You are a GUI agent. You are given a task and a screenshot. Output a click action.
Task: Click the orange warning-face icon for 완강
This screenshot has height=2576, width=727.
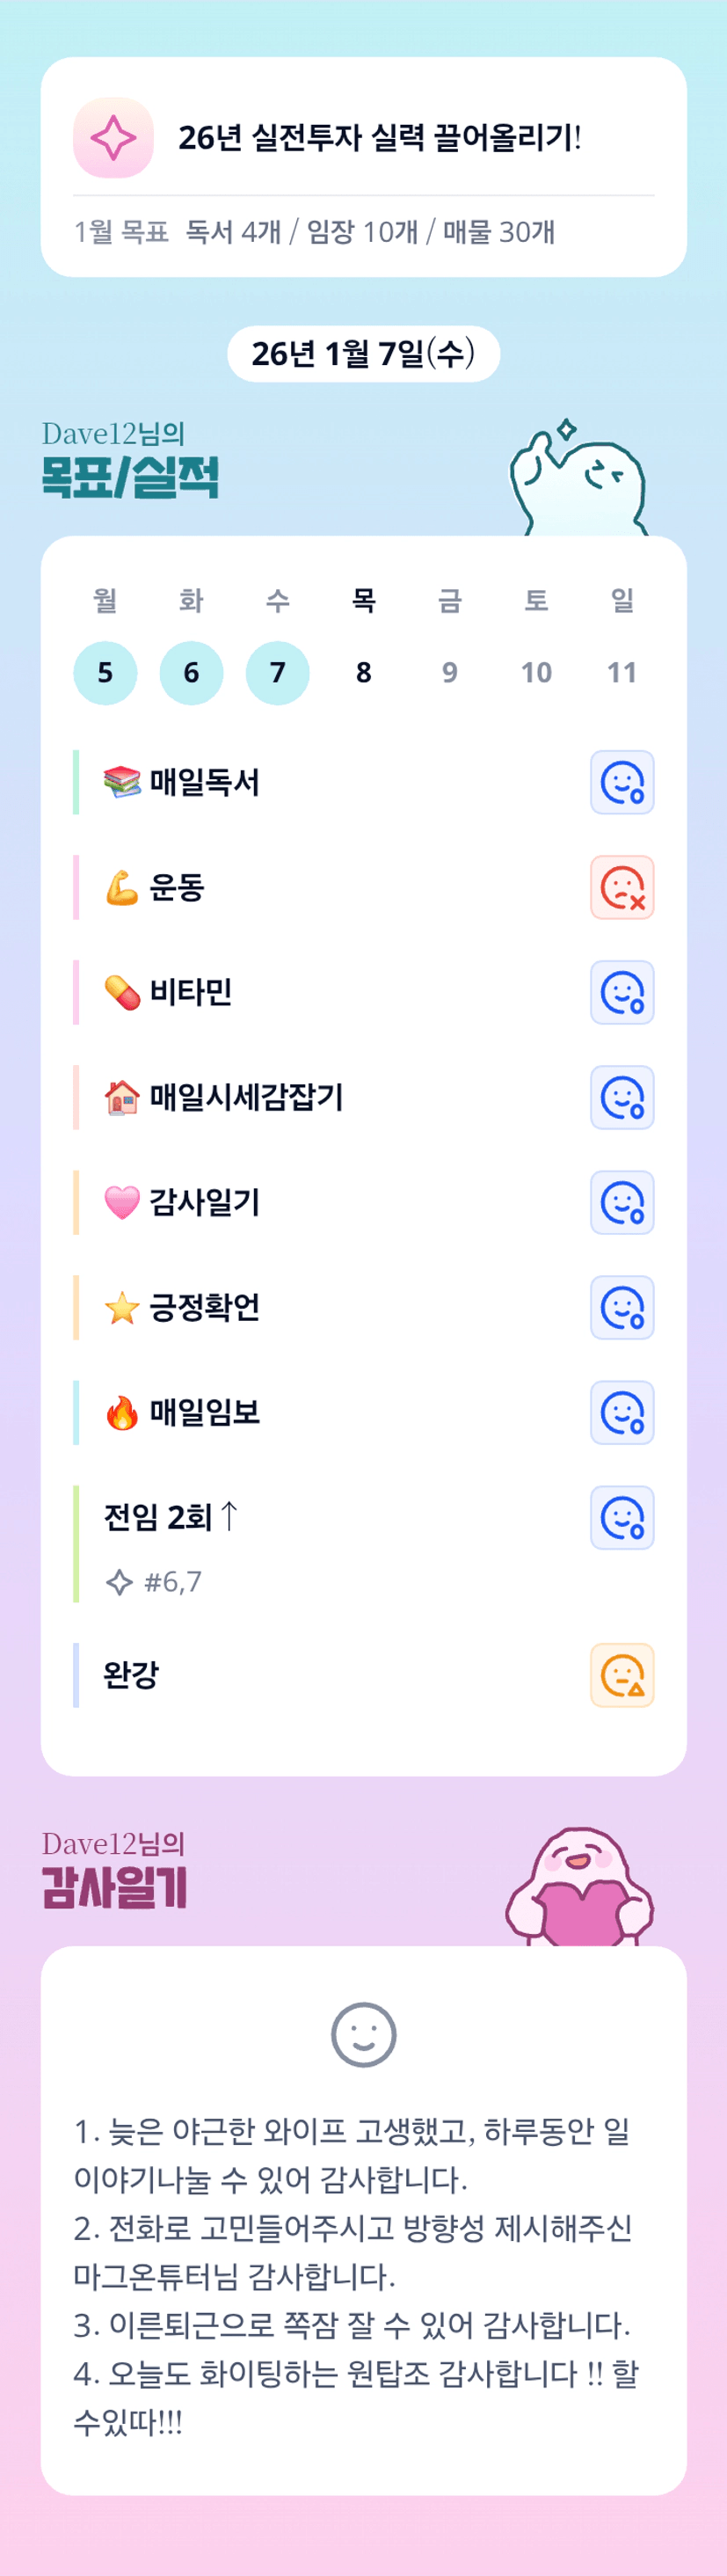622,1674
